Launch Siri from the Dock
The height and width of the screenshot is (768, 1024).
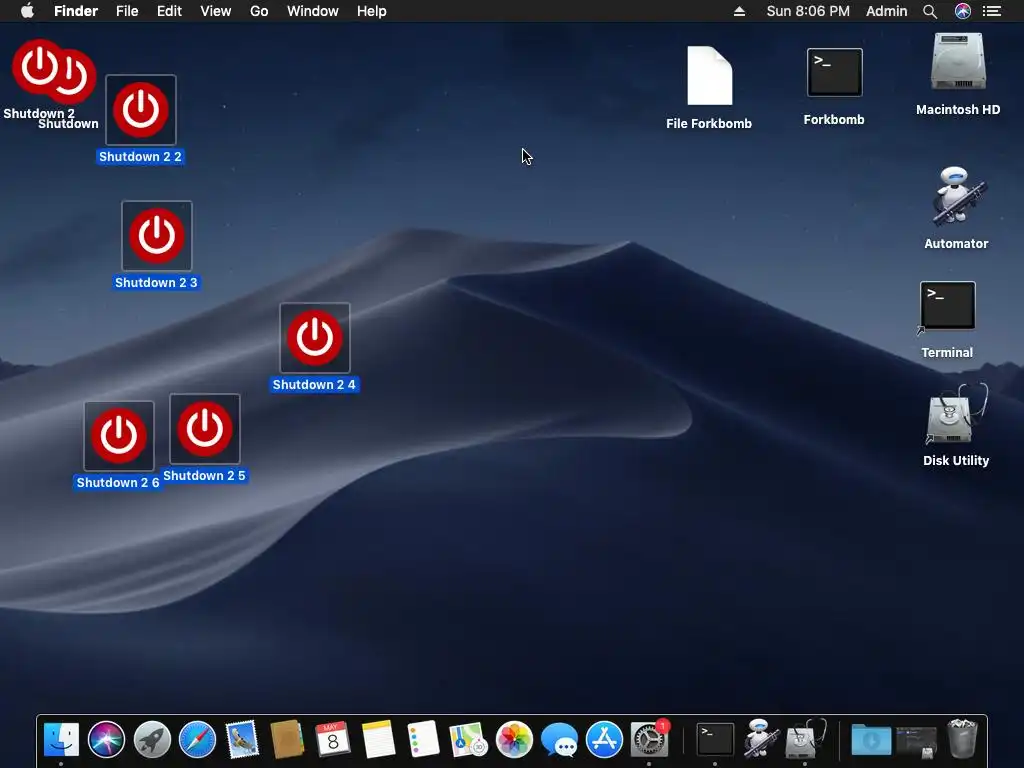106,739
